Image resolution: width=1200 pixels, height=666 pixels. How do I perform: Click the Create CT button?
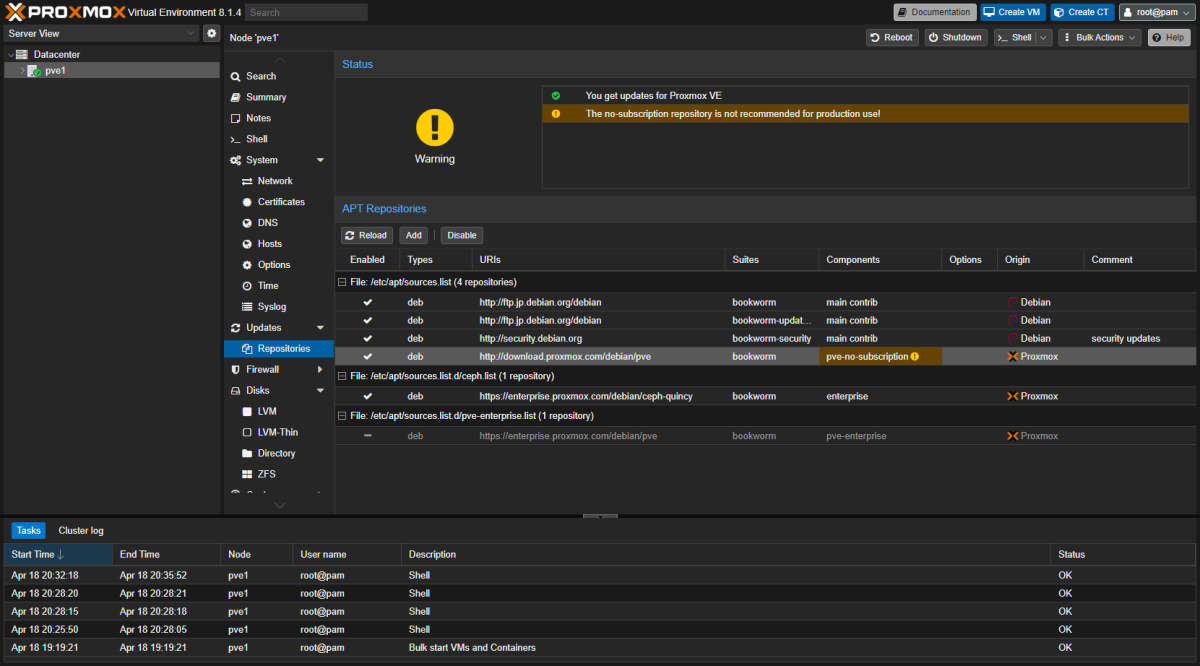click(1082, 12)
